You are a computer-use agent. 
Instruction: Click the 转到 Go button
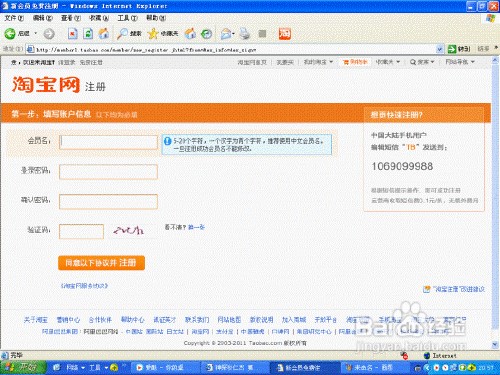(x=459, y=49)
